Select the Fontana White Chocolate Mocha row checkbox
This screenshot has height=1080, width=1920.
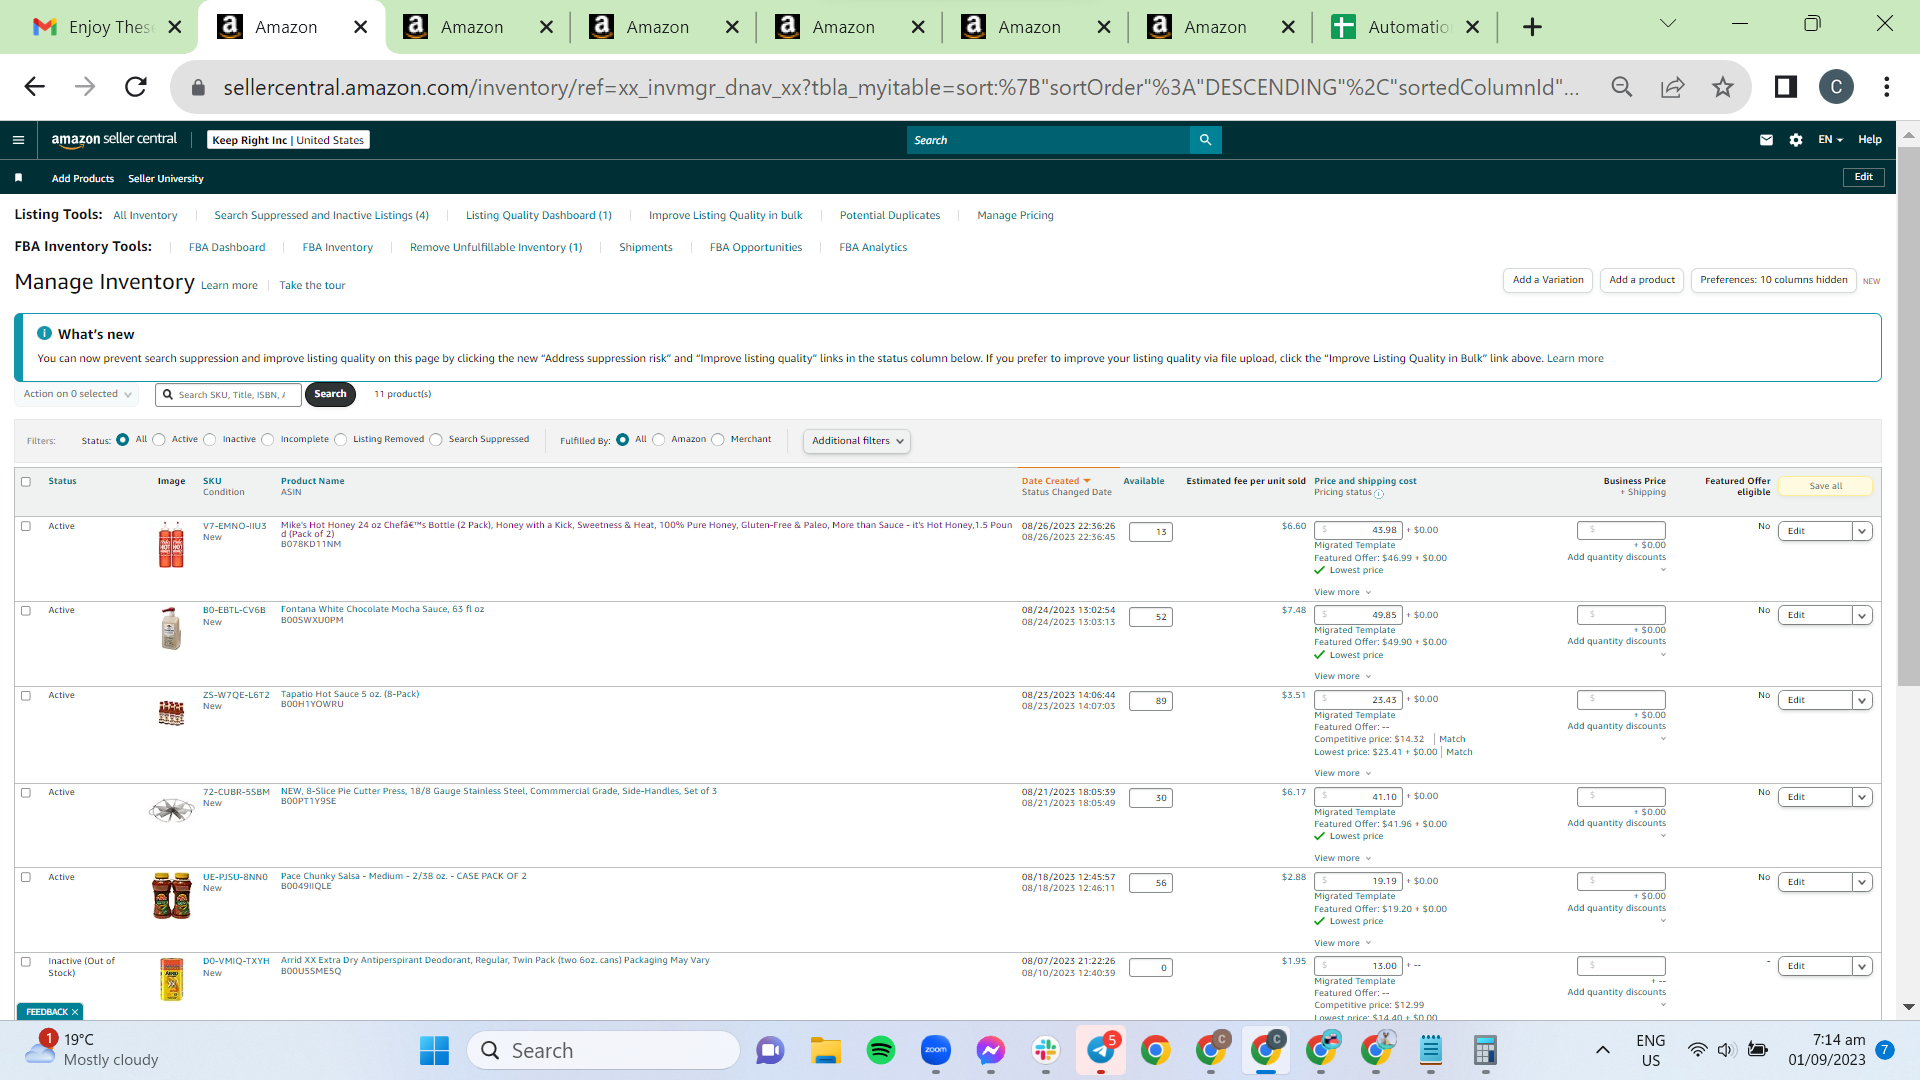click(26, 611)
